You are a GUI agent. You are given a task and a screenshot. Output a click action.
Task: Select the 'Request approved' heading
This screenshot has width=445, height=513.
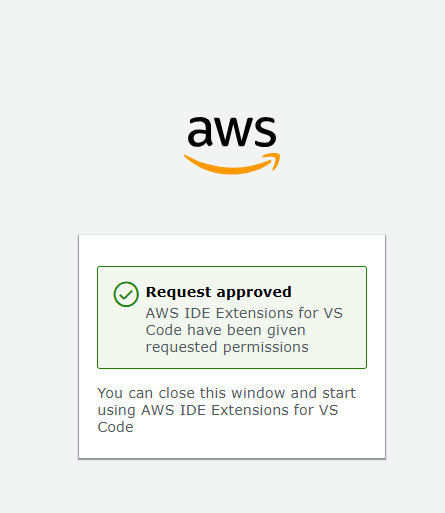(219, 292)
